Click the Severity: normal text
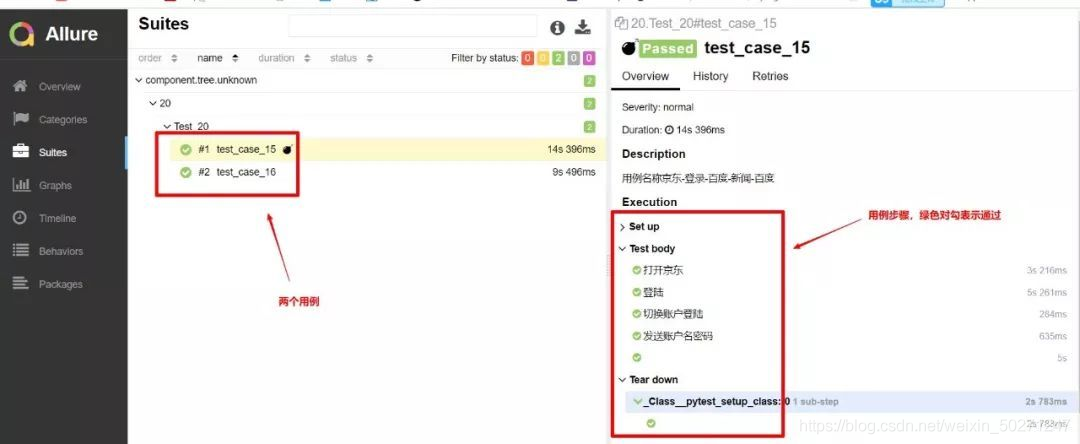The height and width of the screenshot is (444, 1080). pos(658,107)
